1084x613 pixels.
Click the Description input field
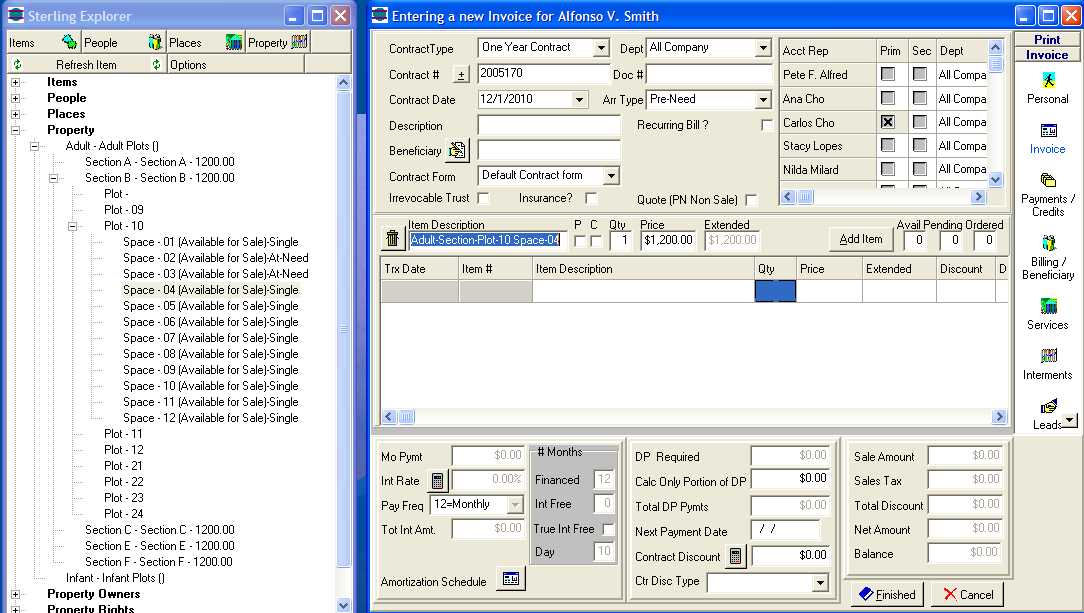pyautogui.click(x=548, y=126)
